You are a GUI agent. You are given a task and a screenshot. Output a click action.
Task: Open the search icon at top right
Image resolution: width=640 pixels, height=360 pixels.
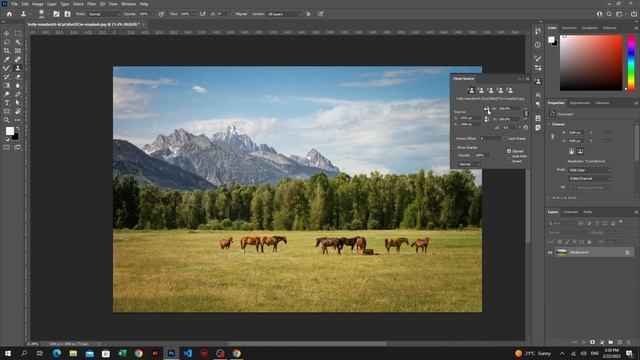(x=609, y=14)
